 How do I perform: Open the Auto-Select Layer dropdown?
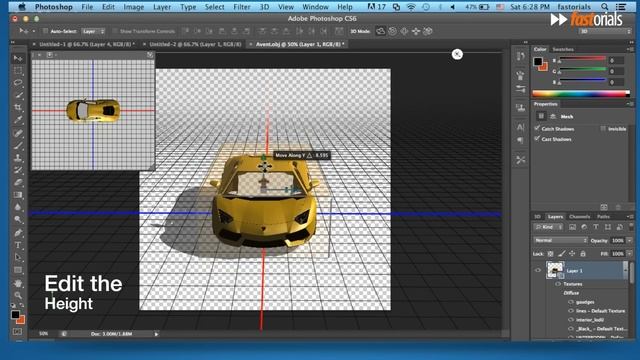coord(93,31)
